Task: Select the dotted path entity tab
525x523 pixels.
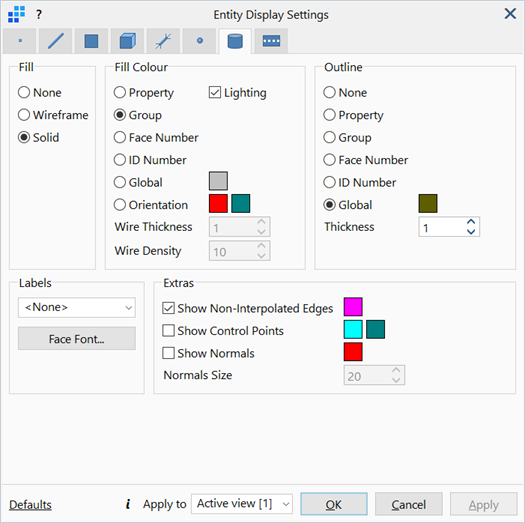Action: (271, 41)
